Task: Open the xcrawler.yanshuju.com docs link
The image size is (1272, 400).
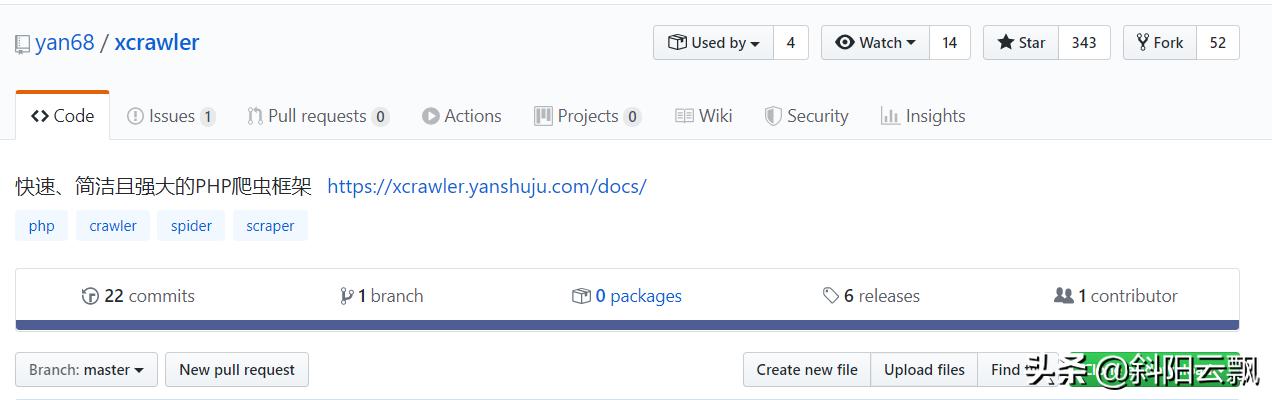Action: pos(487,186)
